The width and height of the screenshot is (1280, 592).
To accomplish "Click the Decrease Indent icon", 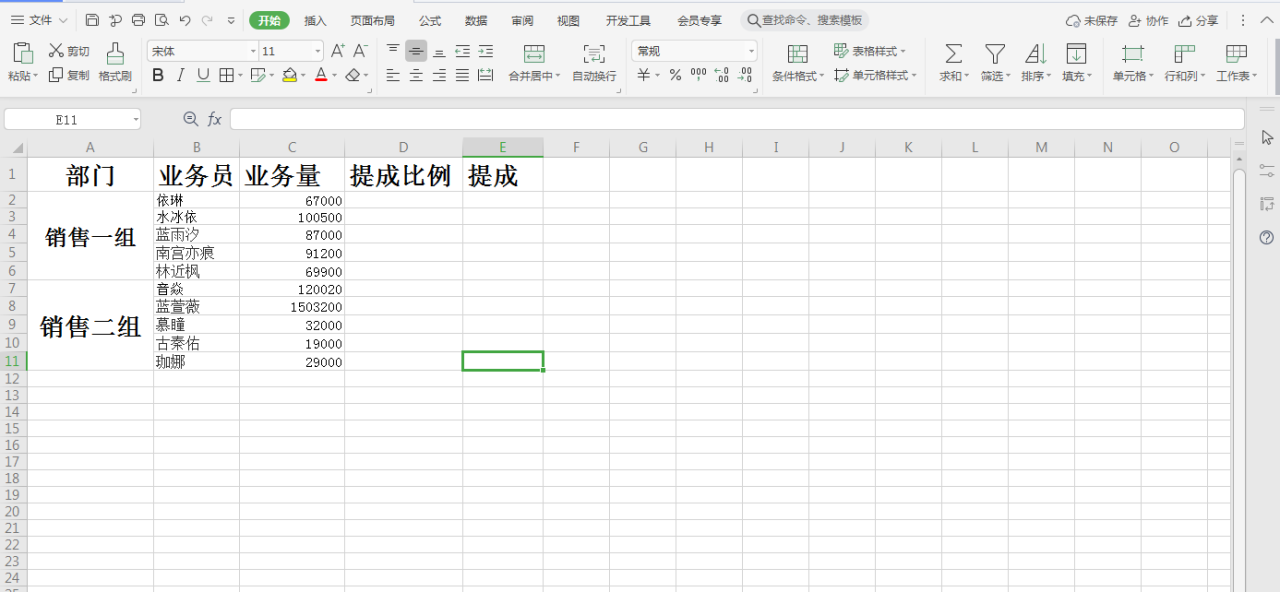I will [x=462, y=51].
